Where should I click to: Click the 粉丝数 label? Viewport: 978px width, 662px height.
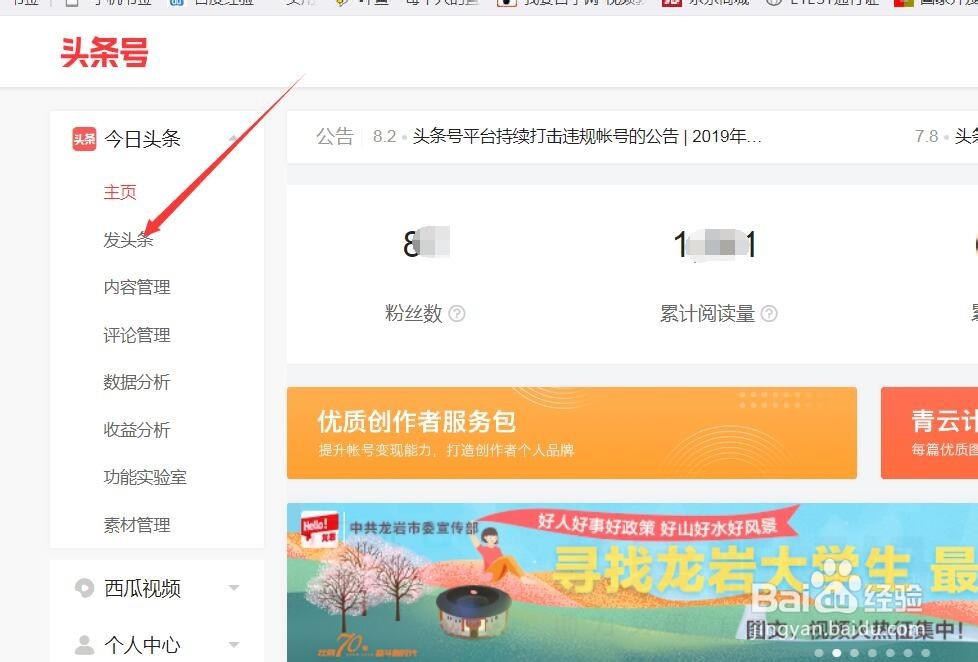414,313
